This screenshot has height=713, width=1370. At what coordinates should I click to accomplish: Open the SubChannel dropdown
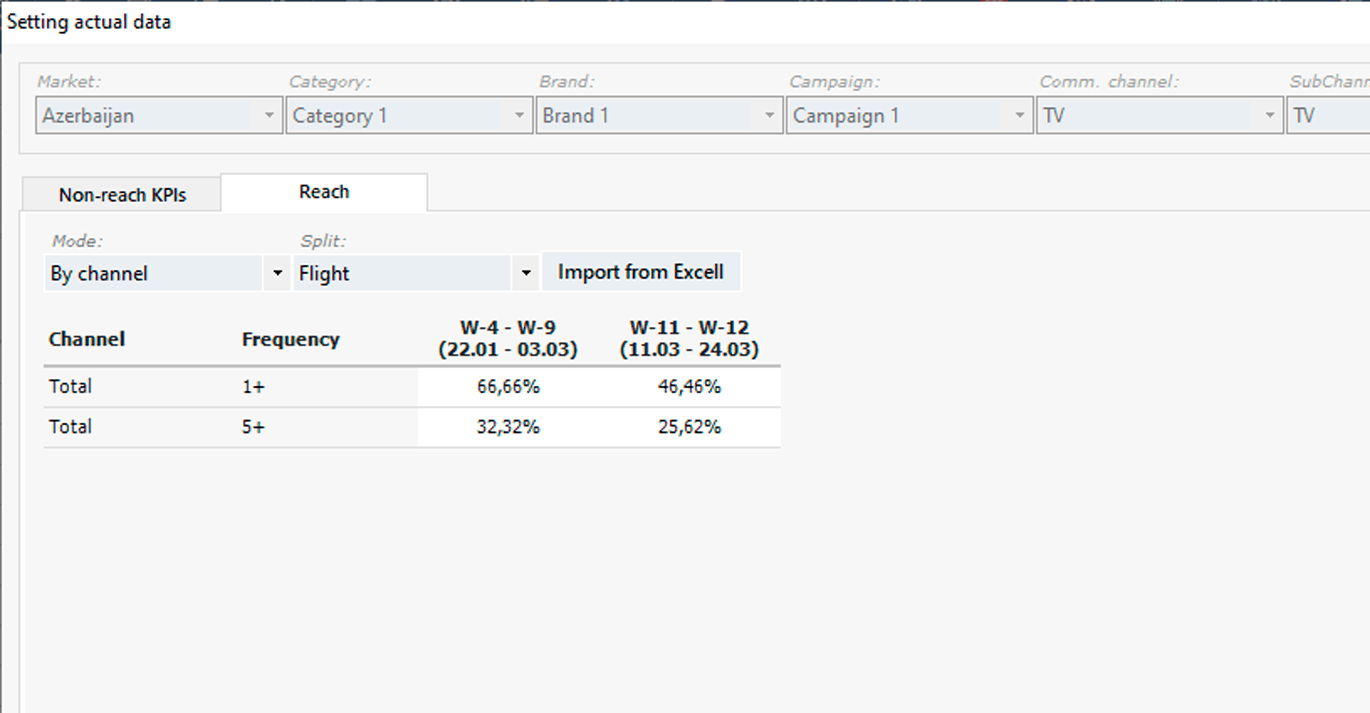tap(1328, 115)
